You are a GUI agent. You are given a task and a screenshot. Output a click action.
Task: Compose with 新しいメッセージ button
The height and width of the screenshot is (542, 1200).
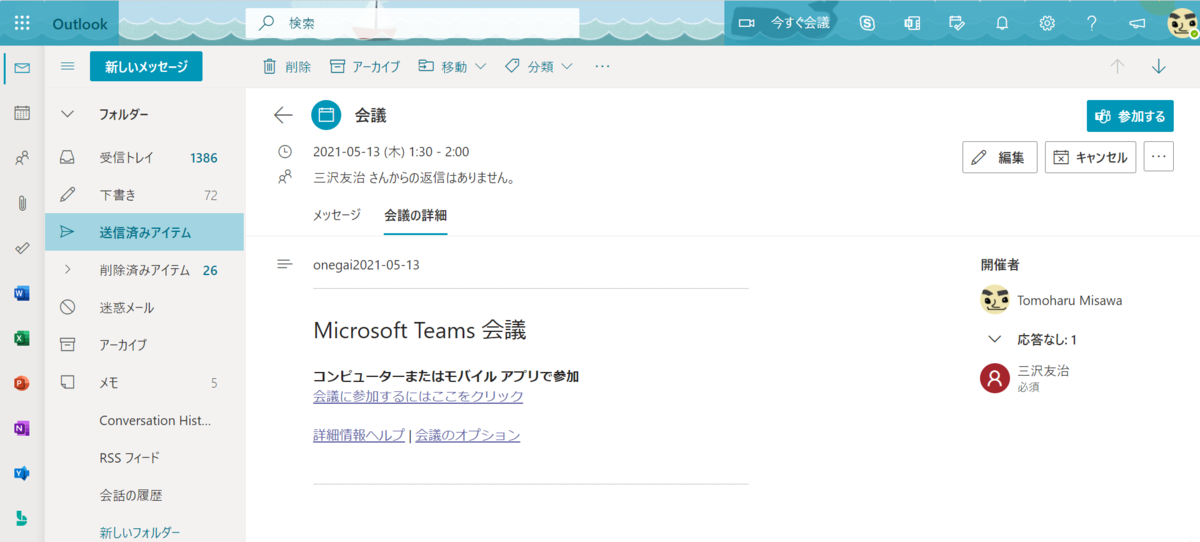[x=146, y=67]
